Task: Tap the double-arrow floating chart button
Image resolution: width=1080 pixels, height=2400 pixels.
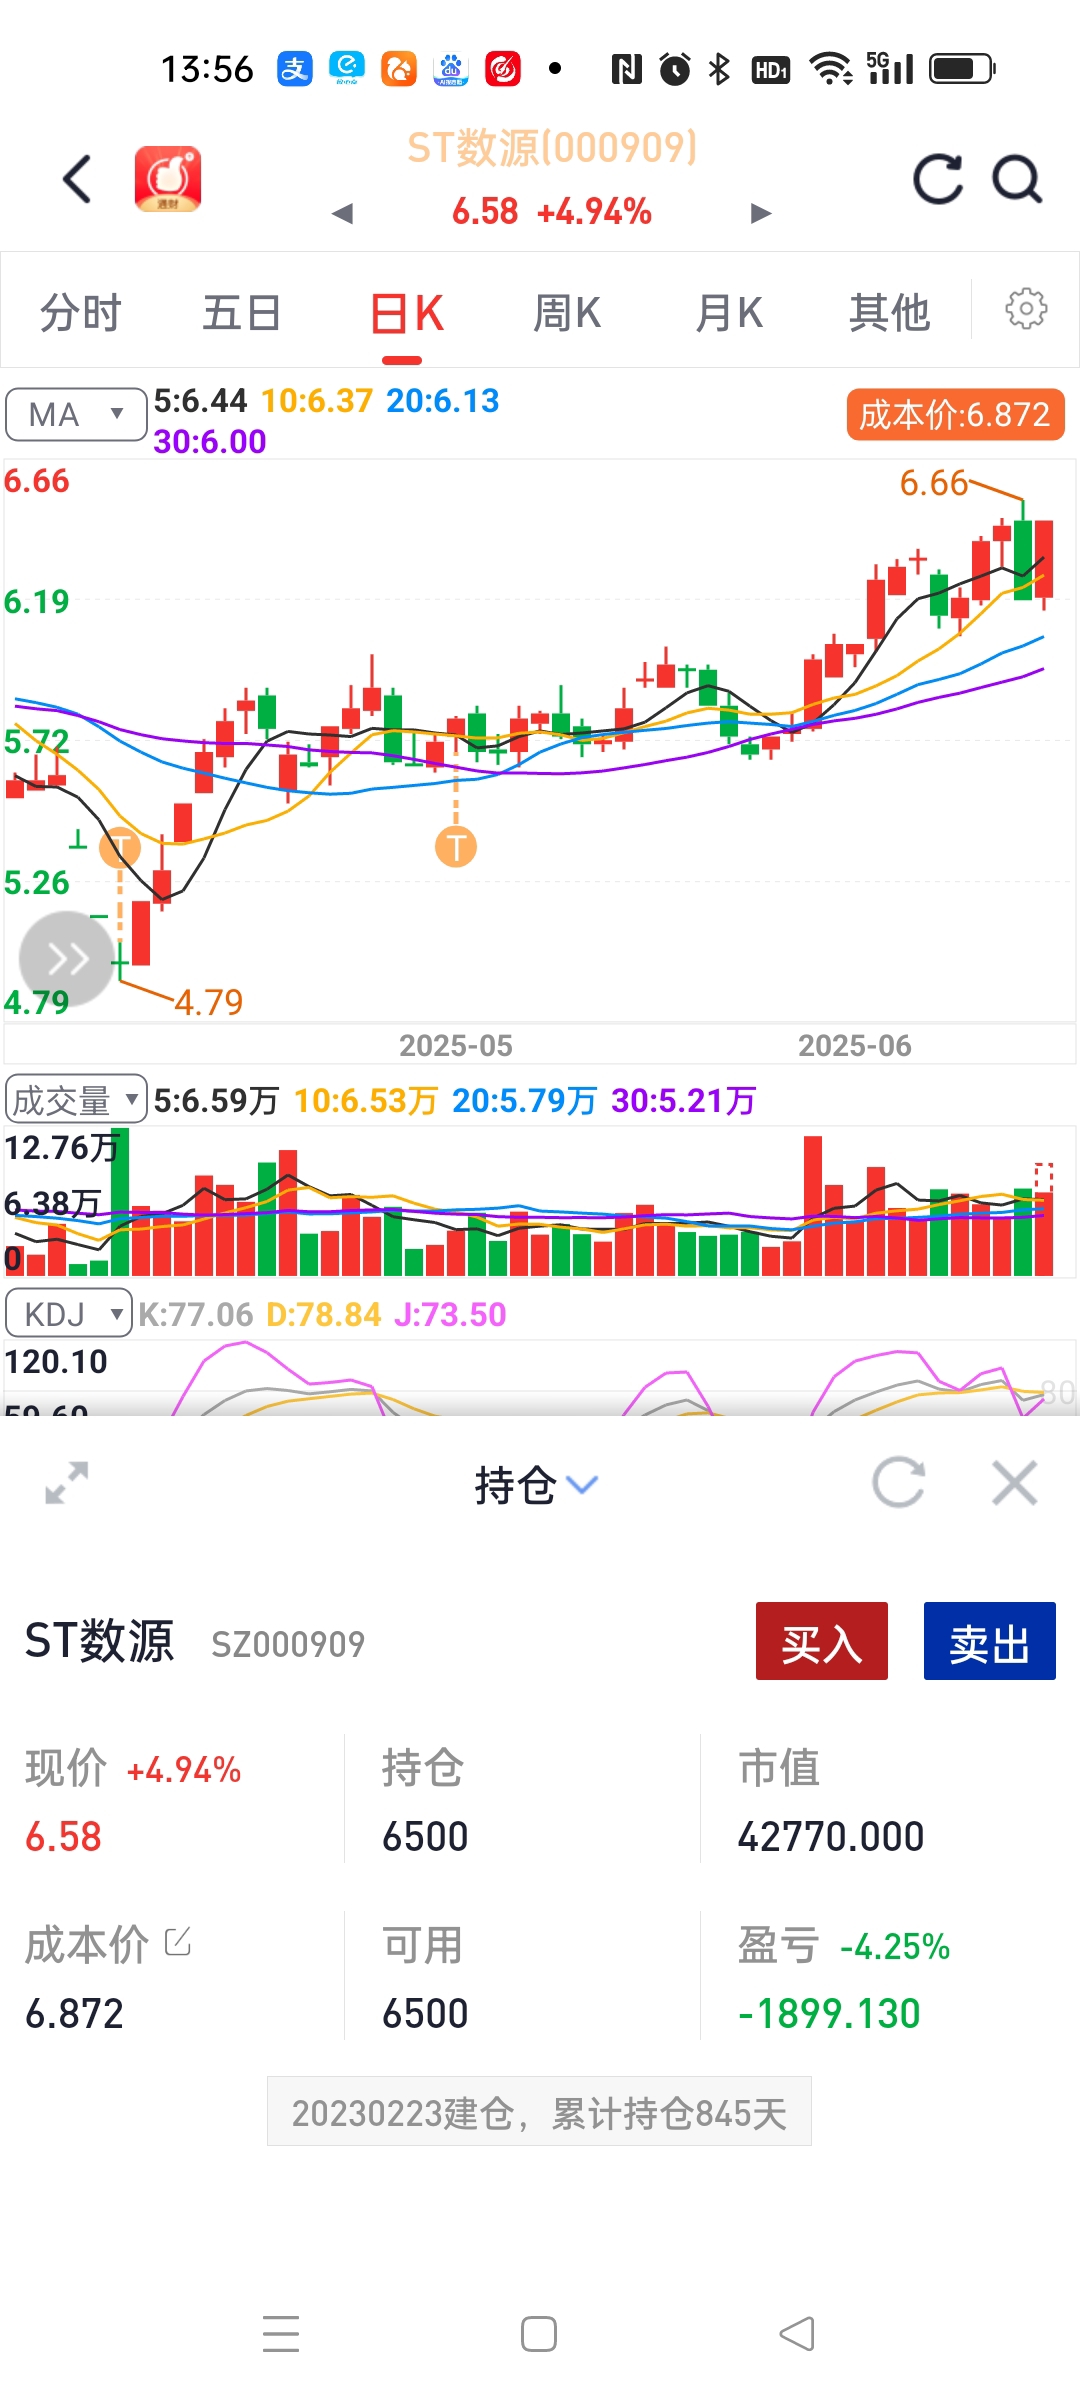Action: (x=67, y=959)
